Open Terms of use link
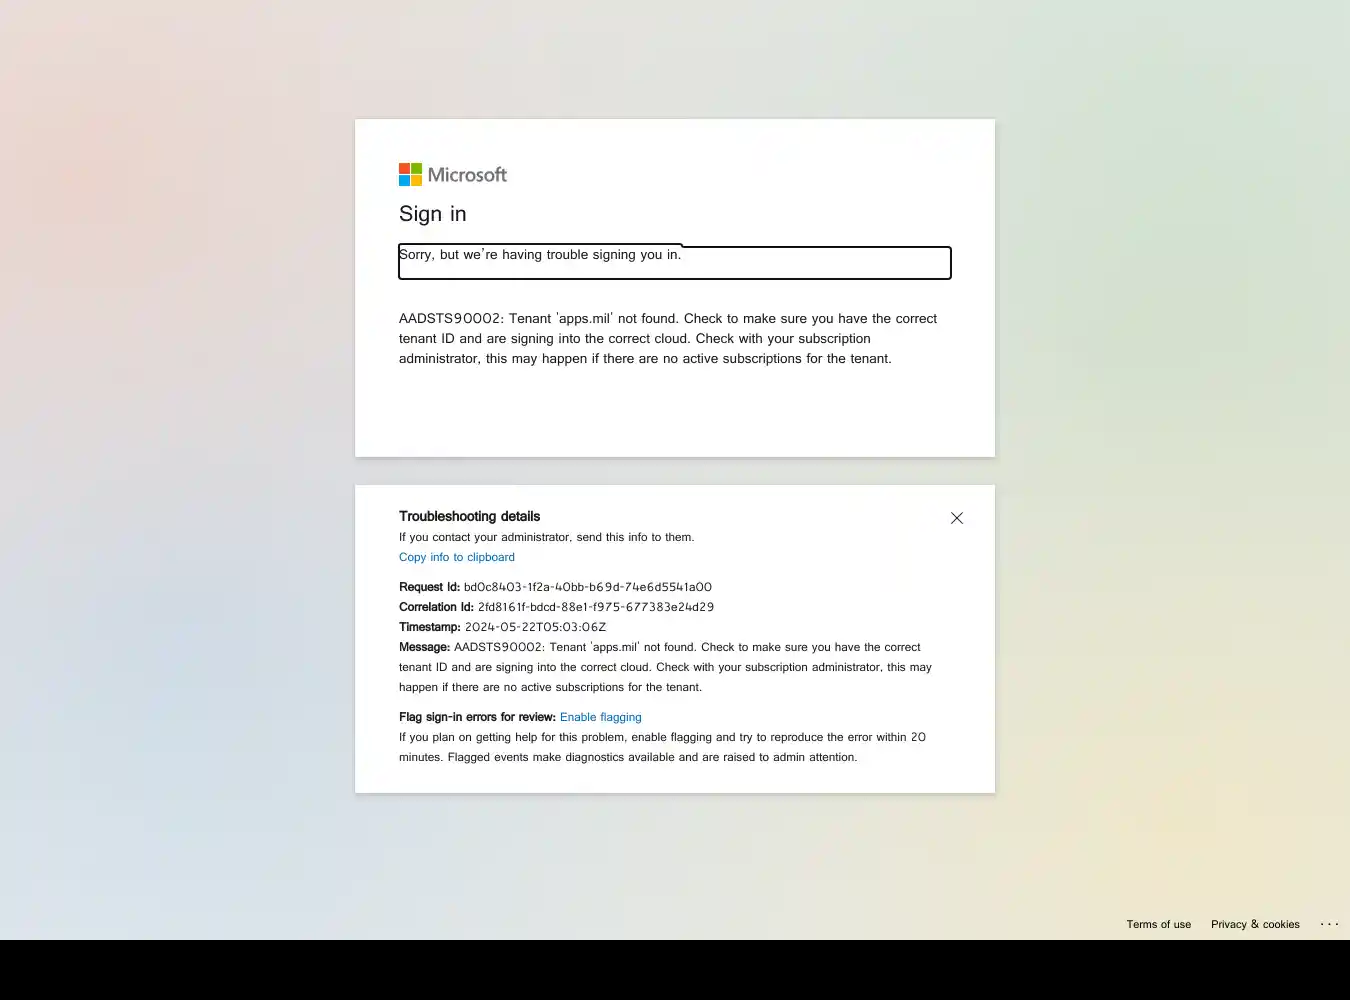Screen dimensions: 1350x1000 point(1159,924)
